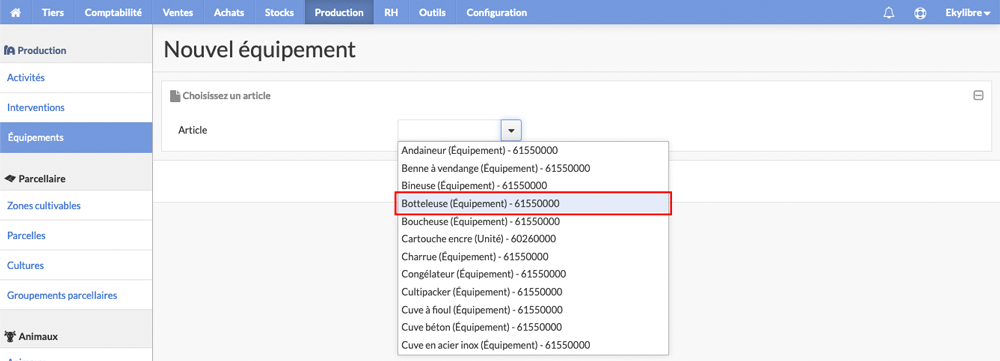
Task: Select Congélateur (Équipement) option
Action: tap(533, 274)
